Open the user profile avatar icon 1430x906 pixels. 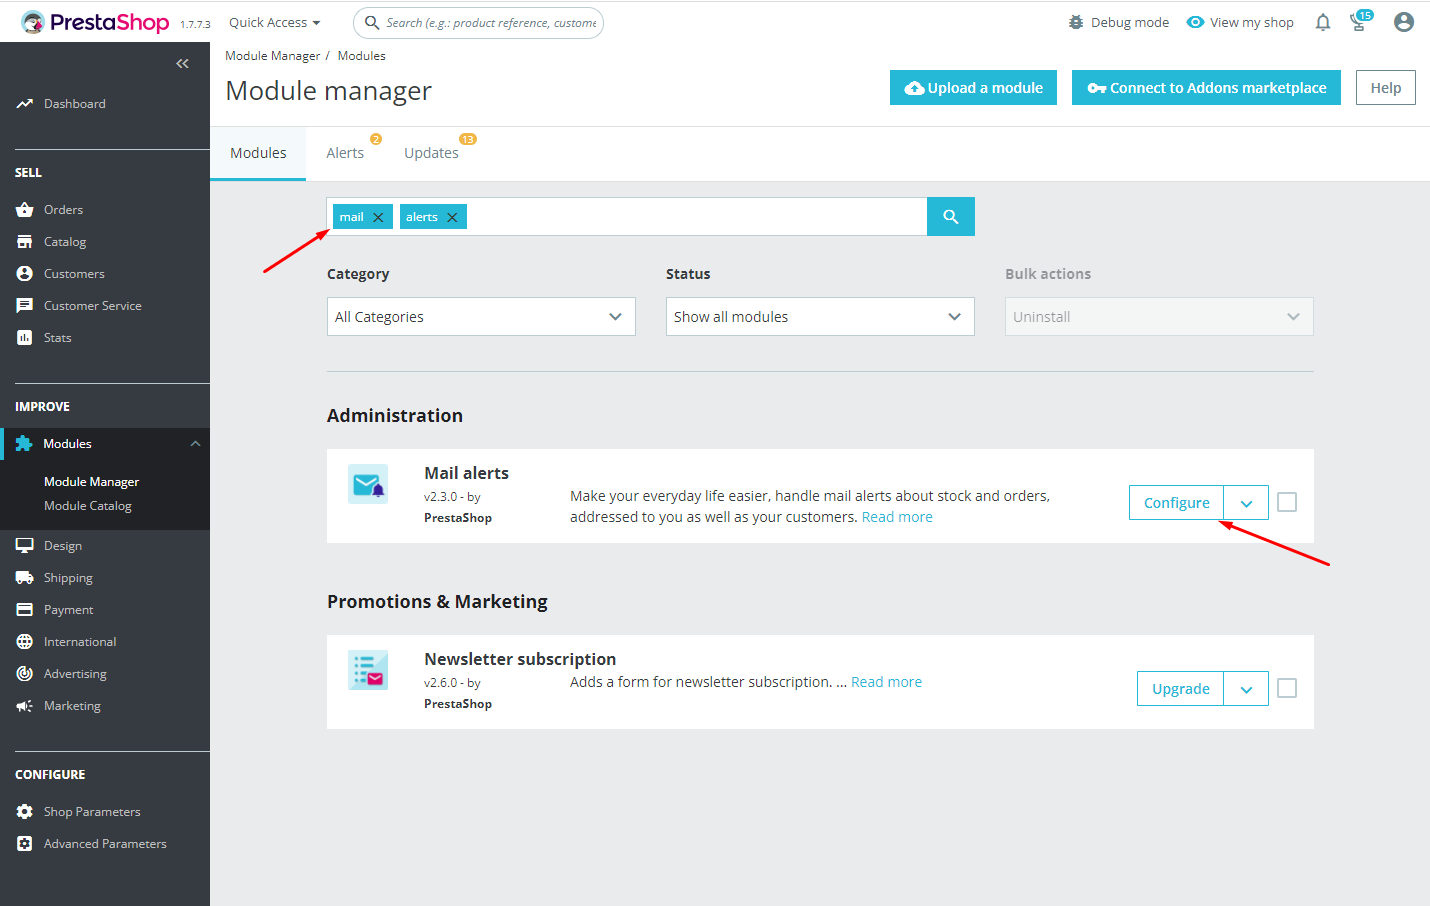click(1404, 22)
